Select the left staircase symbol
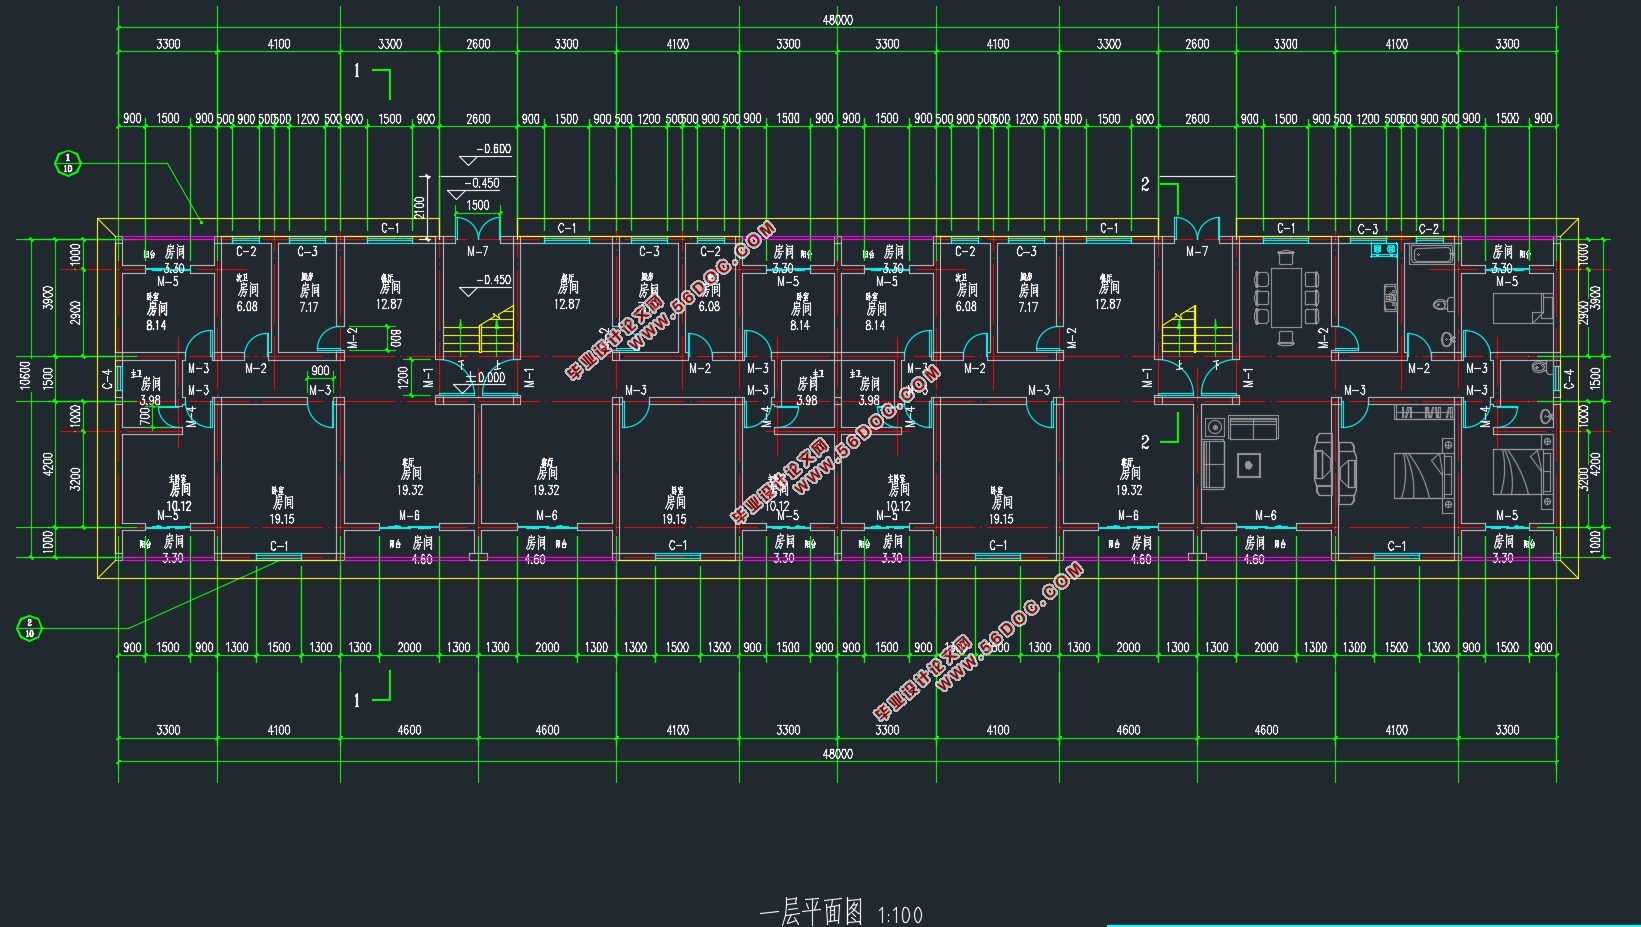This screenshot has height=927, width=1641. [479, 335]
